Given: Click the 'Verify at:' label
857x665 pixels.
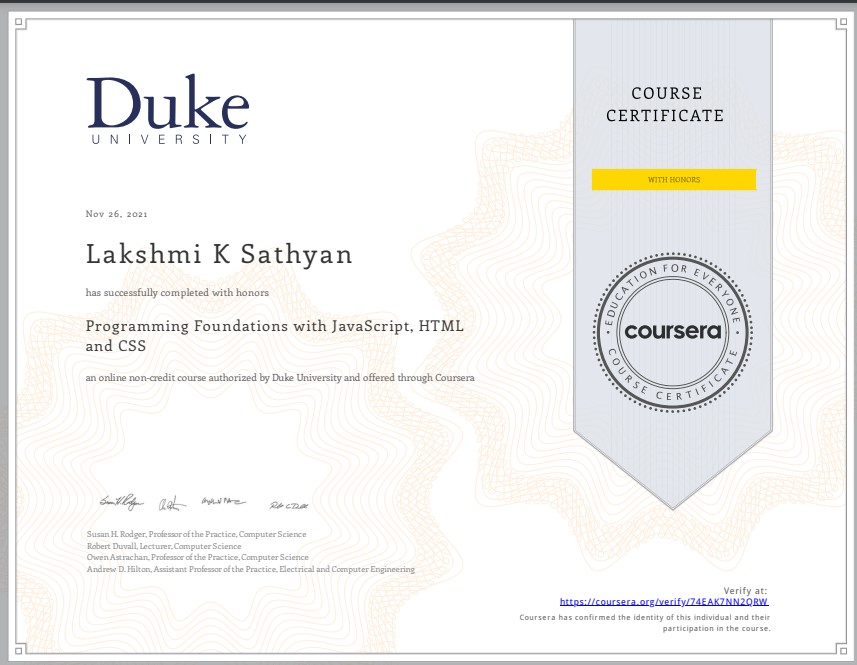Looking at the screenshot, I should (x=746, y=591).
